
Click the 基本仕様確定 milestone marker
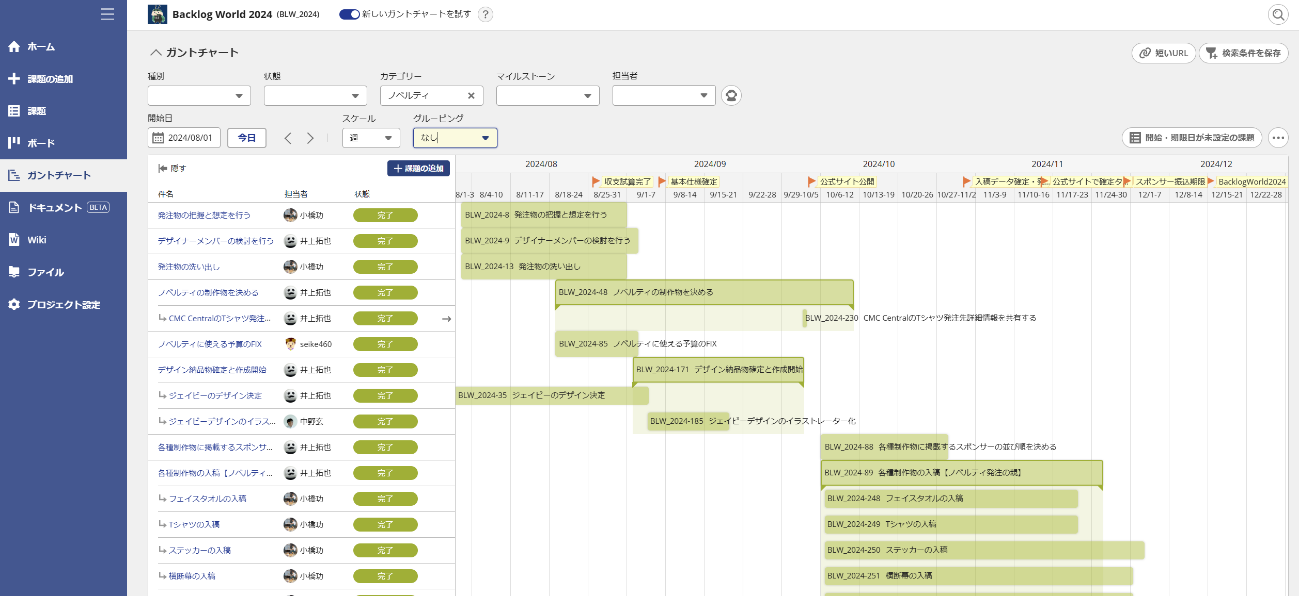(688, 182)
